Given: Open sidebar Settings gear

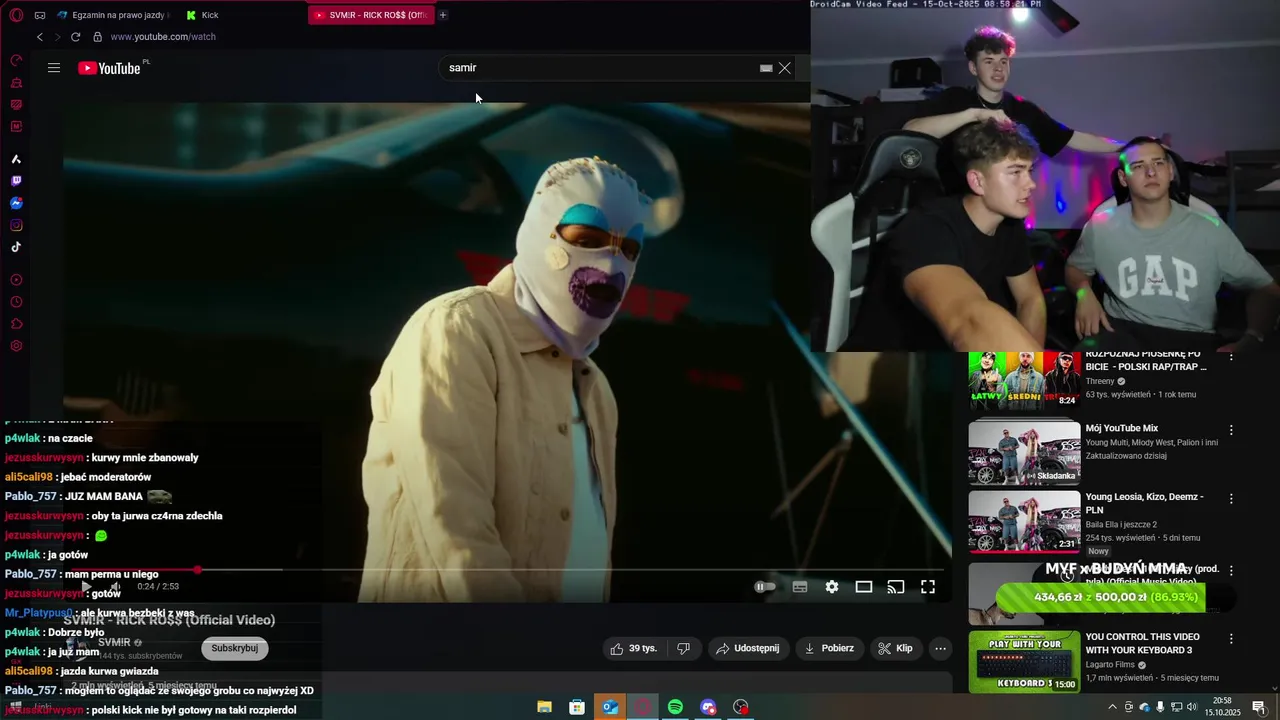Looking at the screenshot, I should coord(16,346).
